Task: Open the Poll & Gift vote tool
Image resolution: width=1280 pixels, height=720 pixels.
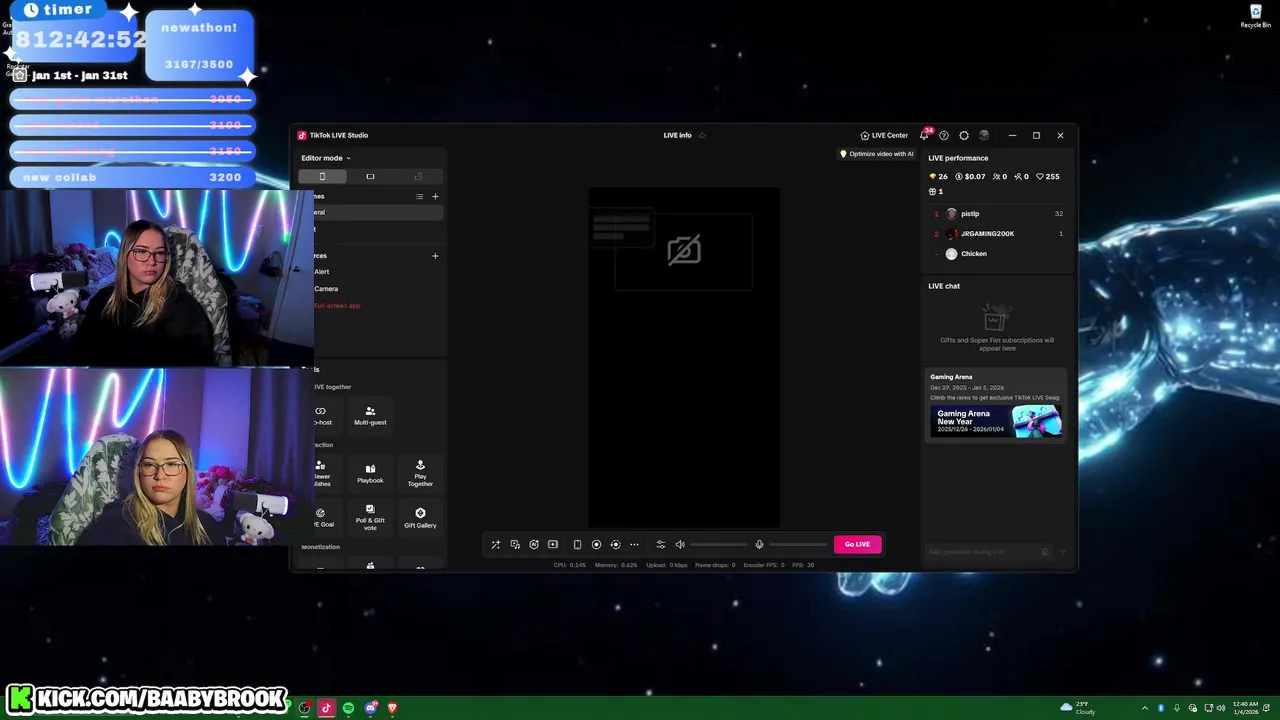Action: [370, 517]
